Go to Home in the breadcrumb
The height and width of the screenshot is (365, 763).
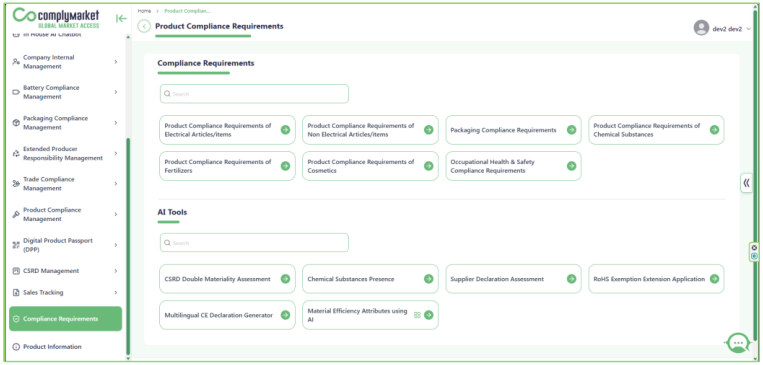coord(144,11)
